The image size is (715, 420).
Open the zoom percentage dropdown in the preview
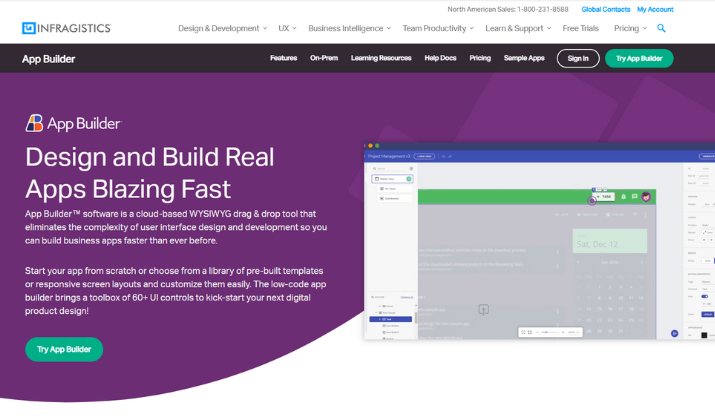[x=573, y=332]
